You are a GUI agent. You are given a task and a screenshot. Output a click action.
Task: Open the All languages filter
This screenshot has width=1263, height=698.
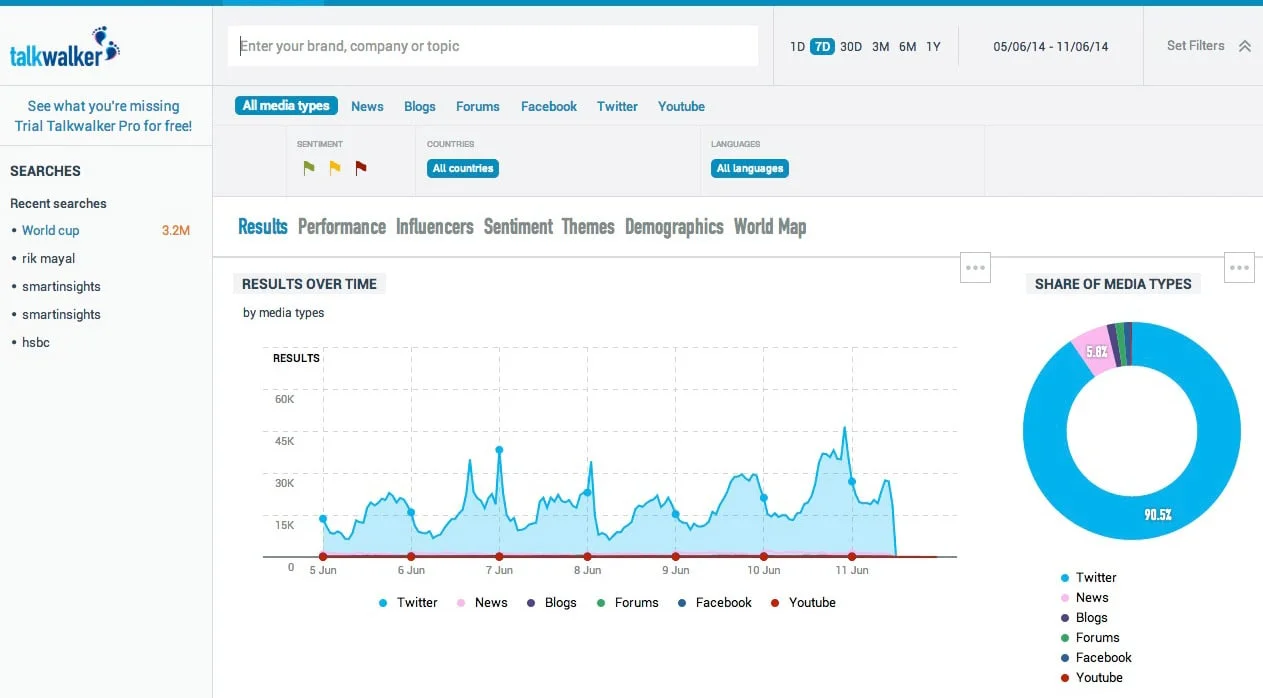(x=750, y=168)
